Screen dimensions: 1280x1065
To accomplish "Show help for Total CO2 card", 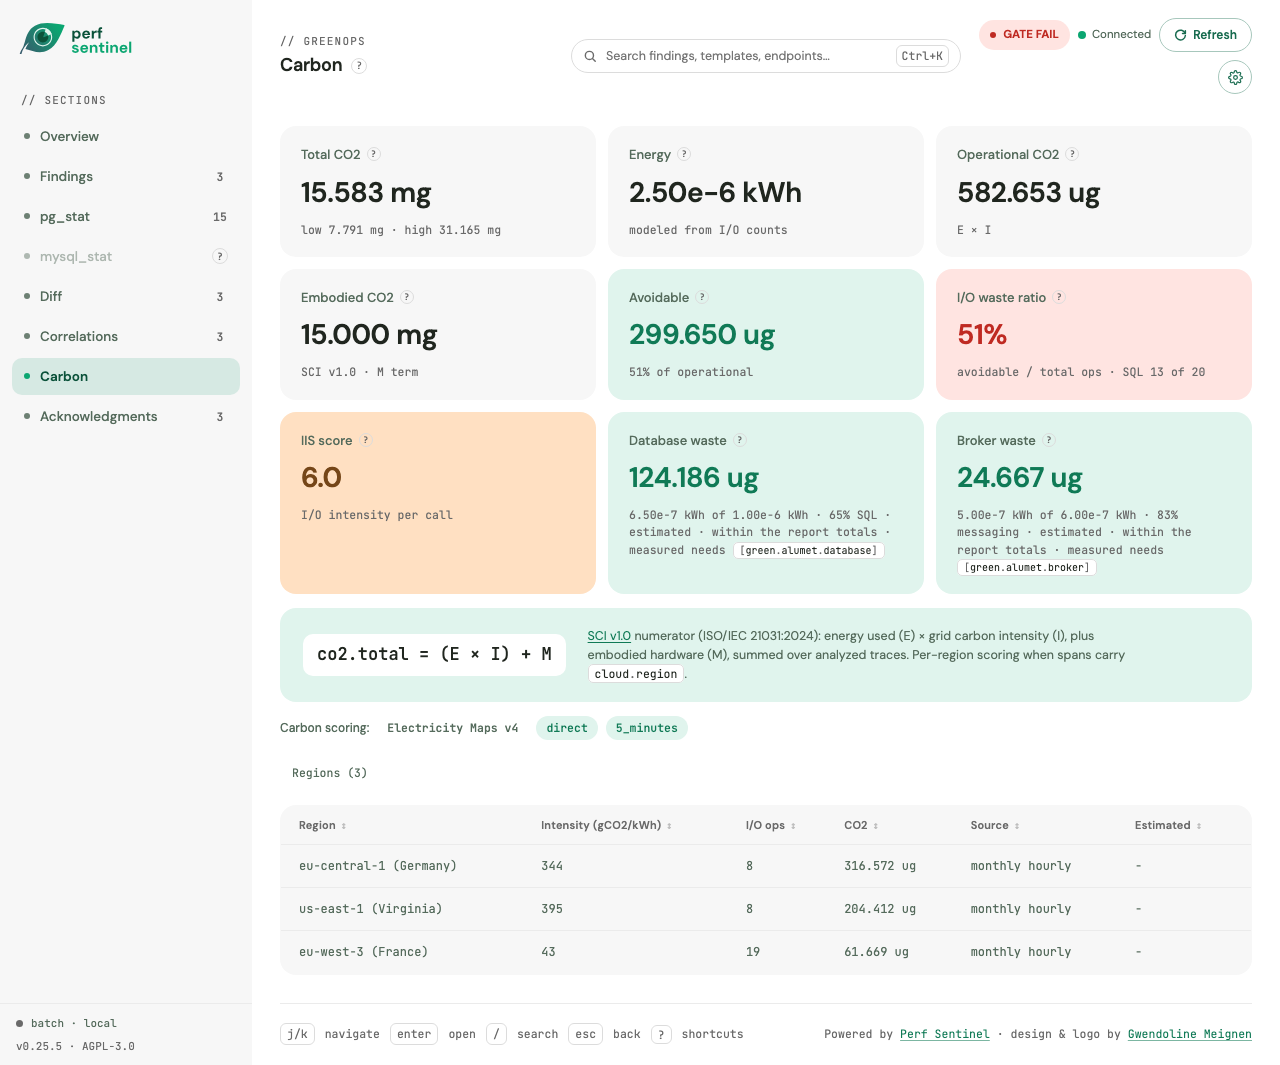I will coord(374,154).
